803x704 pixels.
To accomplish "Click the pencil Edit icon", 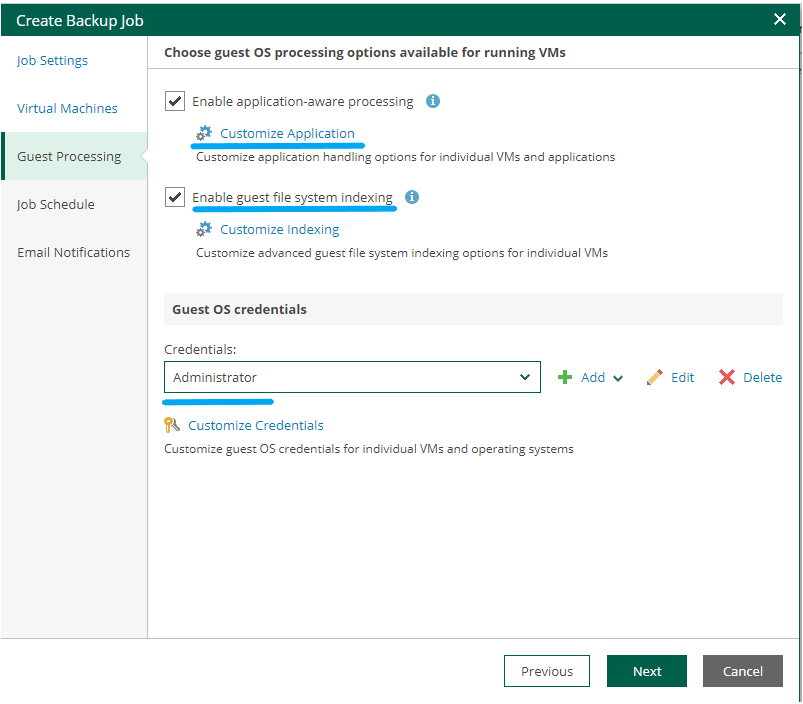I will tap(654, 377).
